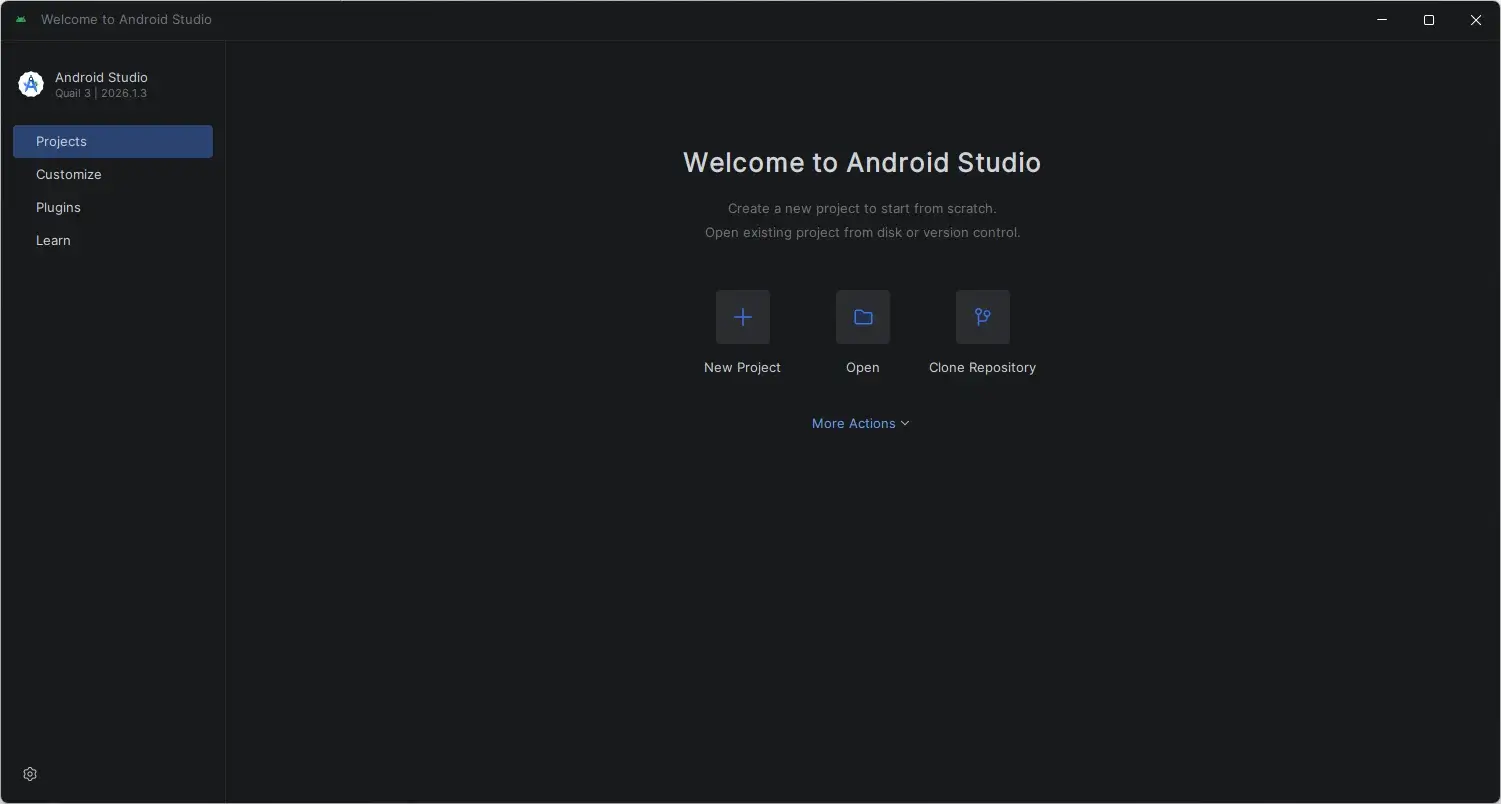The image size is (1501, 804).
Task: Open the settings gear at bottom left
Action: (x=30, y=774)
